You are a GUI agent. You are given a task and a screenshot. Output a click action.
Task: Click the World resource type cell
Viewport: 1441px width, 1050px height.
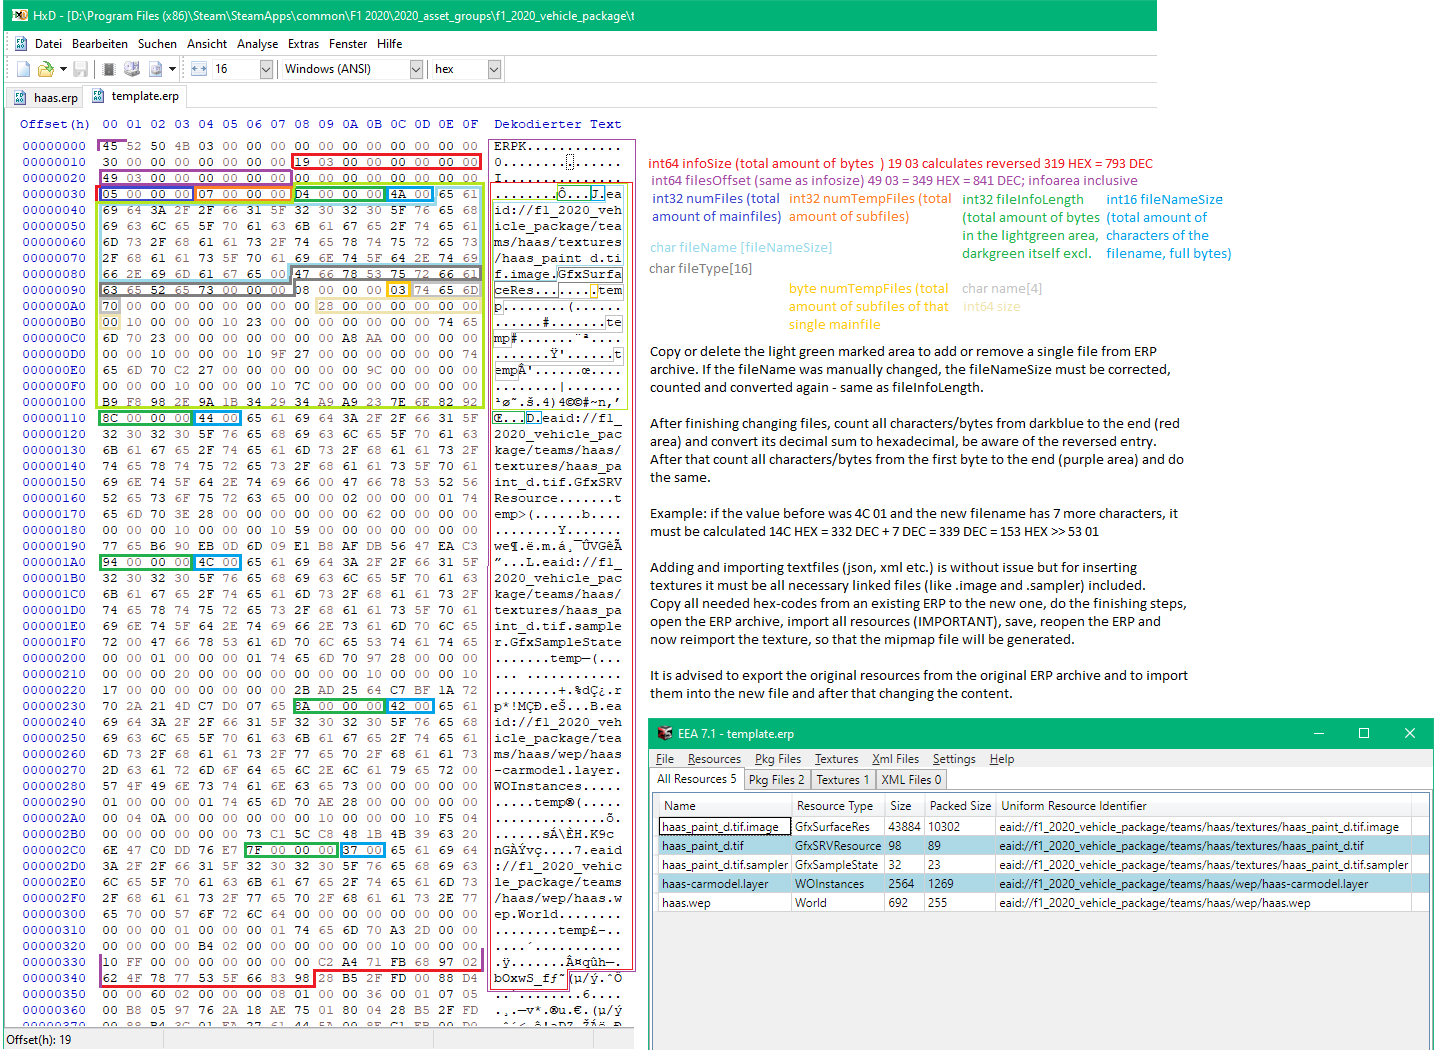[x=838, y=903]
